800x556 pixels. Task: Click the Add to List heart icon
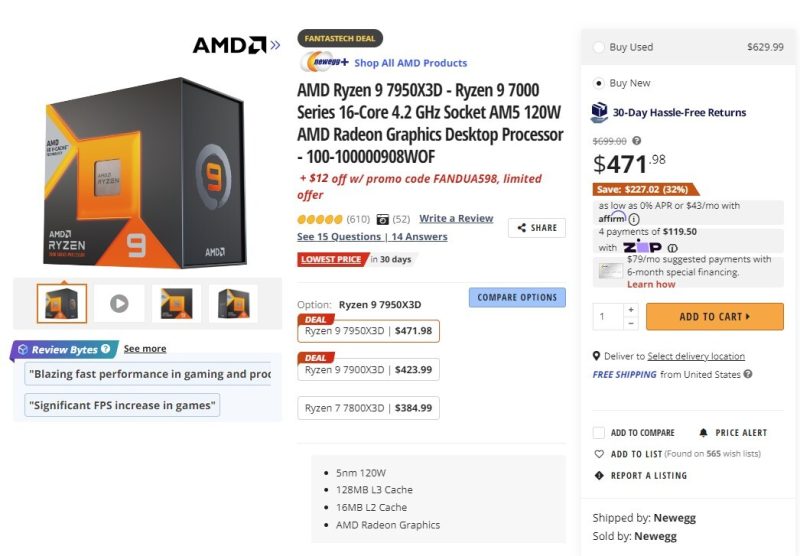point(599,454)
